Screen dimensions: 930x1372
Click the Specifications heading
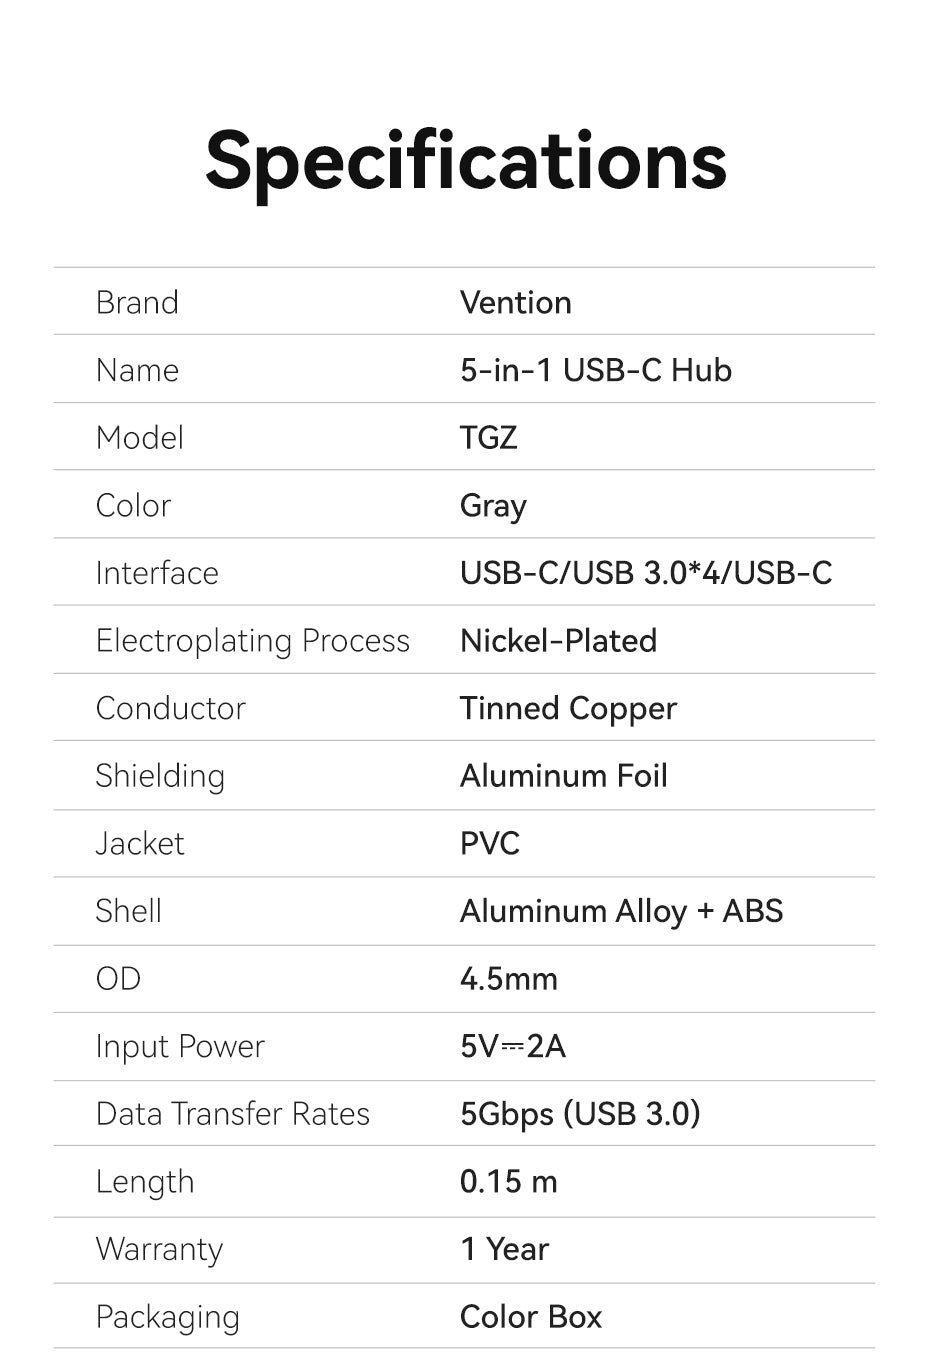465,163
